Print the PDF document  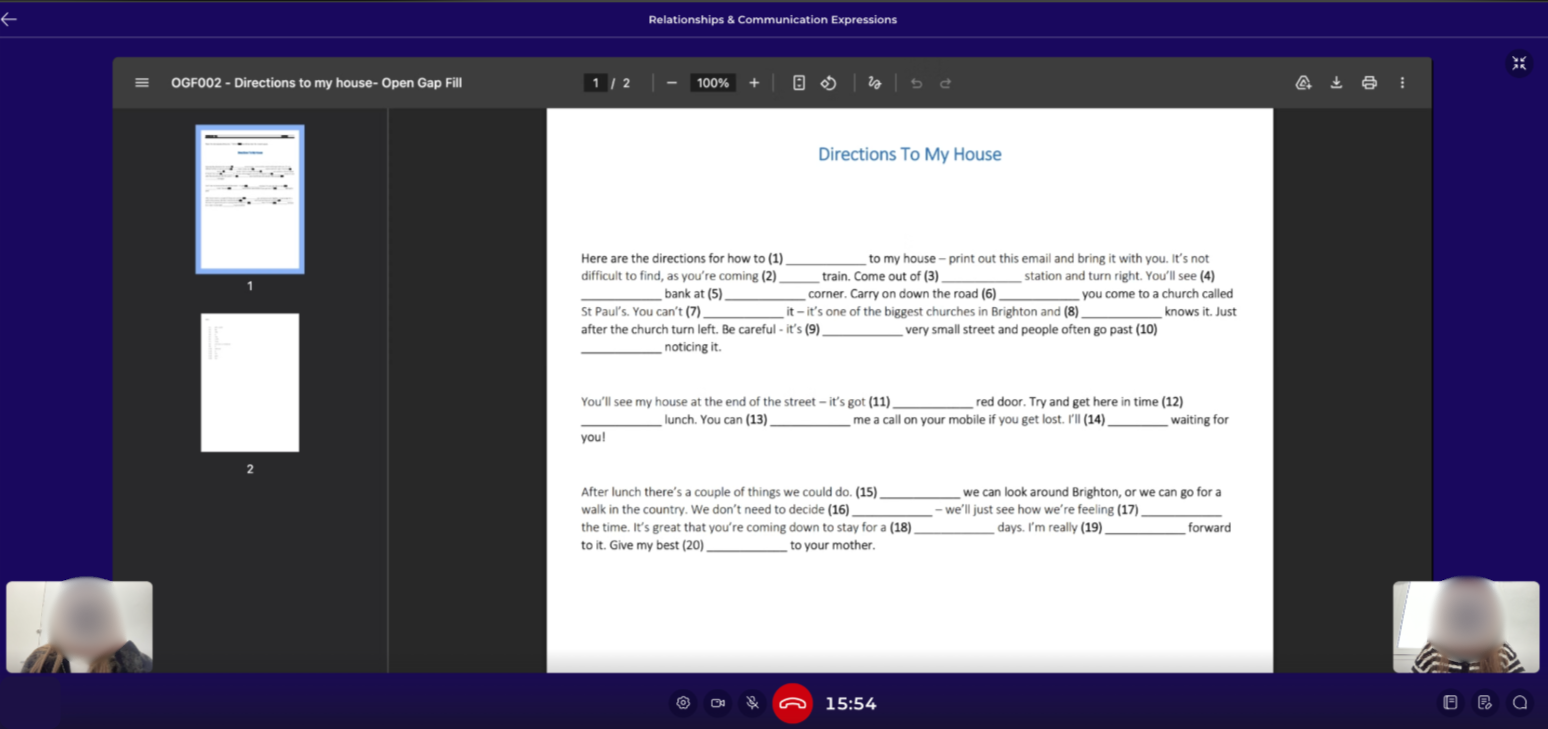[1369, 83]
